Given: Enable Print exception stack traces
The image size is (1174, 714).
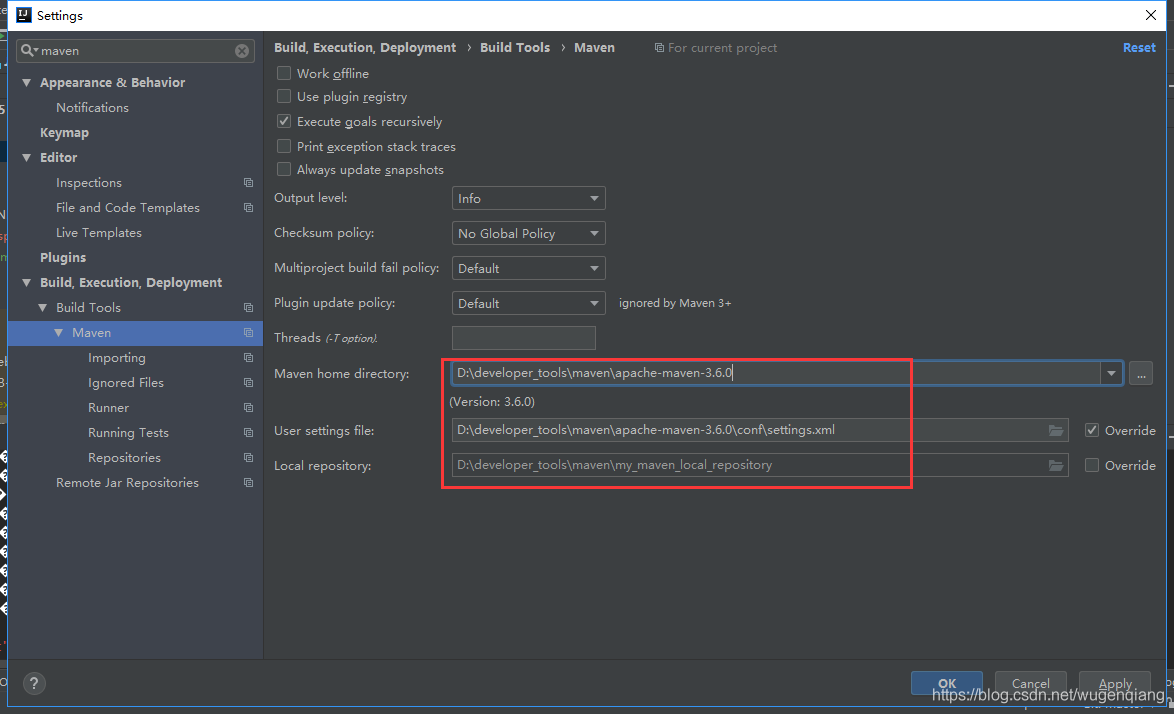Looking at the screenshot, I should pyautogui.click(x=284, y=147).
